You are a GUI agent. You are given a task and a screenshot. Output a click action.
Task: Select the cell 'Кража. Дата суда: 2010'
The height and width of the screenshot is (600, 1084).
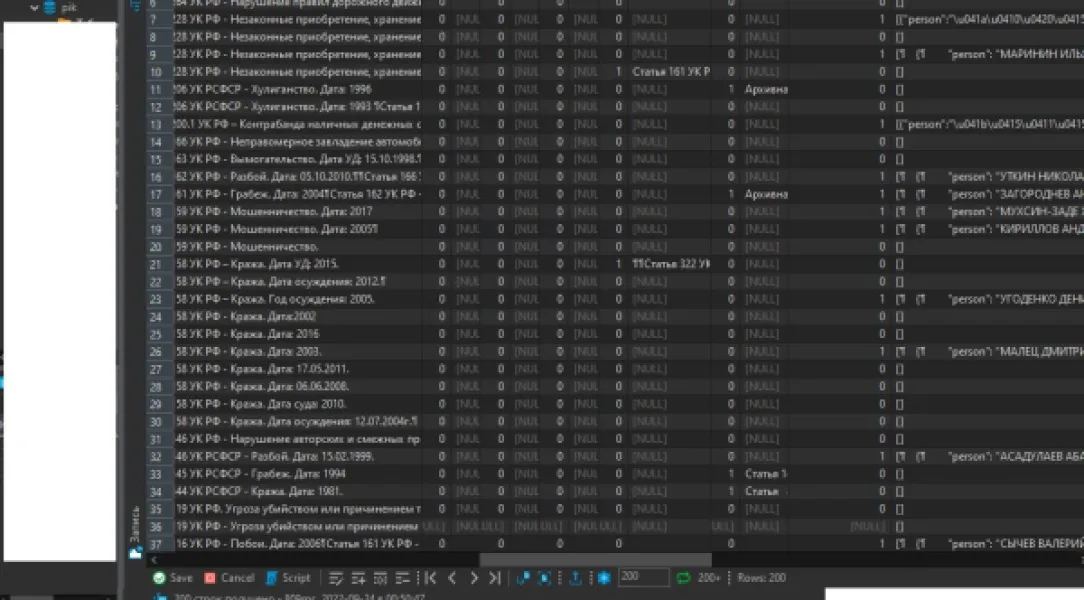pyautogui.click(x=297, y=404)
